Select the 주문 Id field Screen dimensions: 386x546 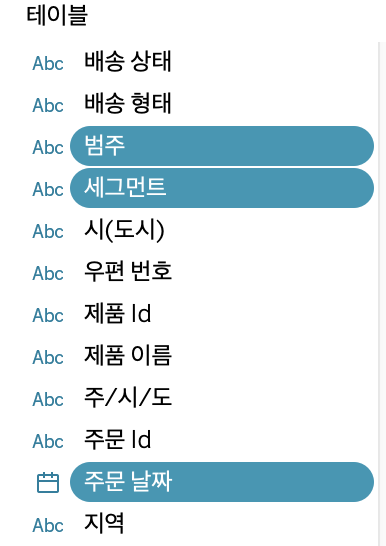click(x=222, y=440)
